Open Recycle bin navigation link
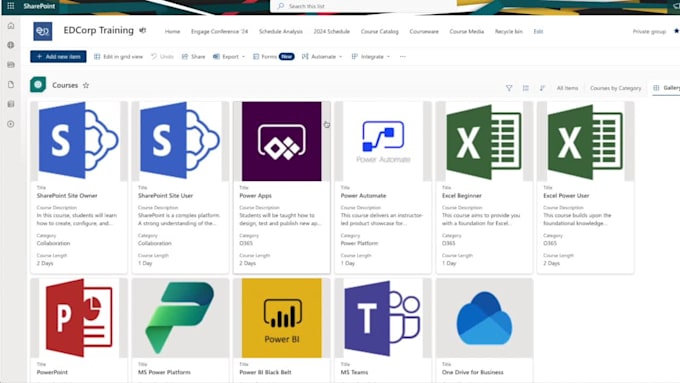 tap(508, 32)
